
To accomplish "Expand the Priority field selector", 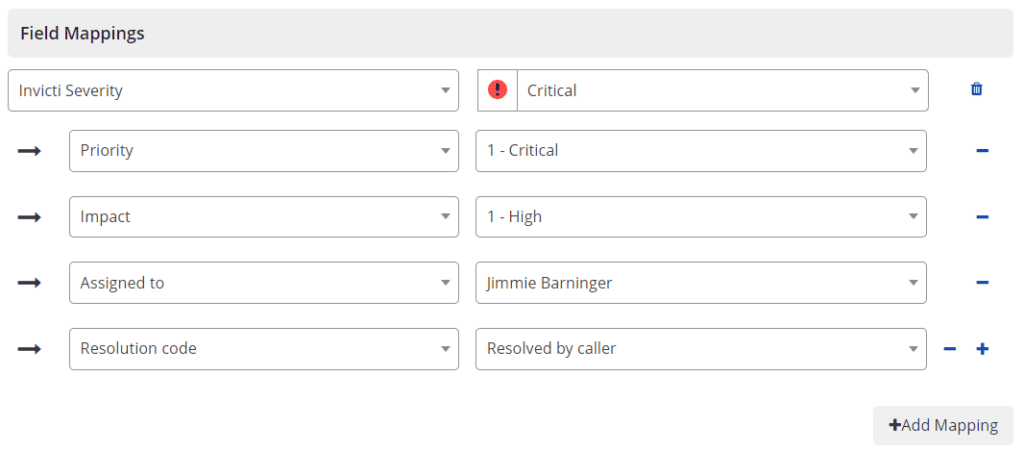I will 264,151.
